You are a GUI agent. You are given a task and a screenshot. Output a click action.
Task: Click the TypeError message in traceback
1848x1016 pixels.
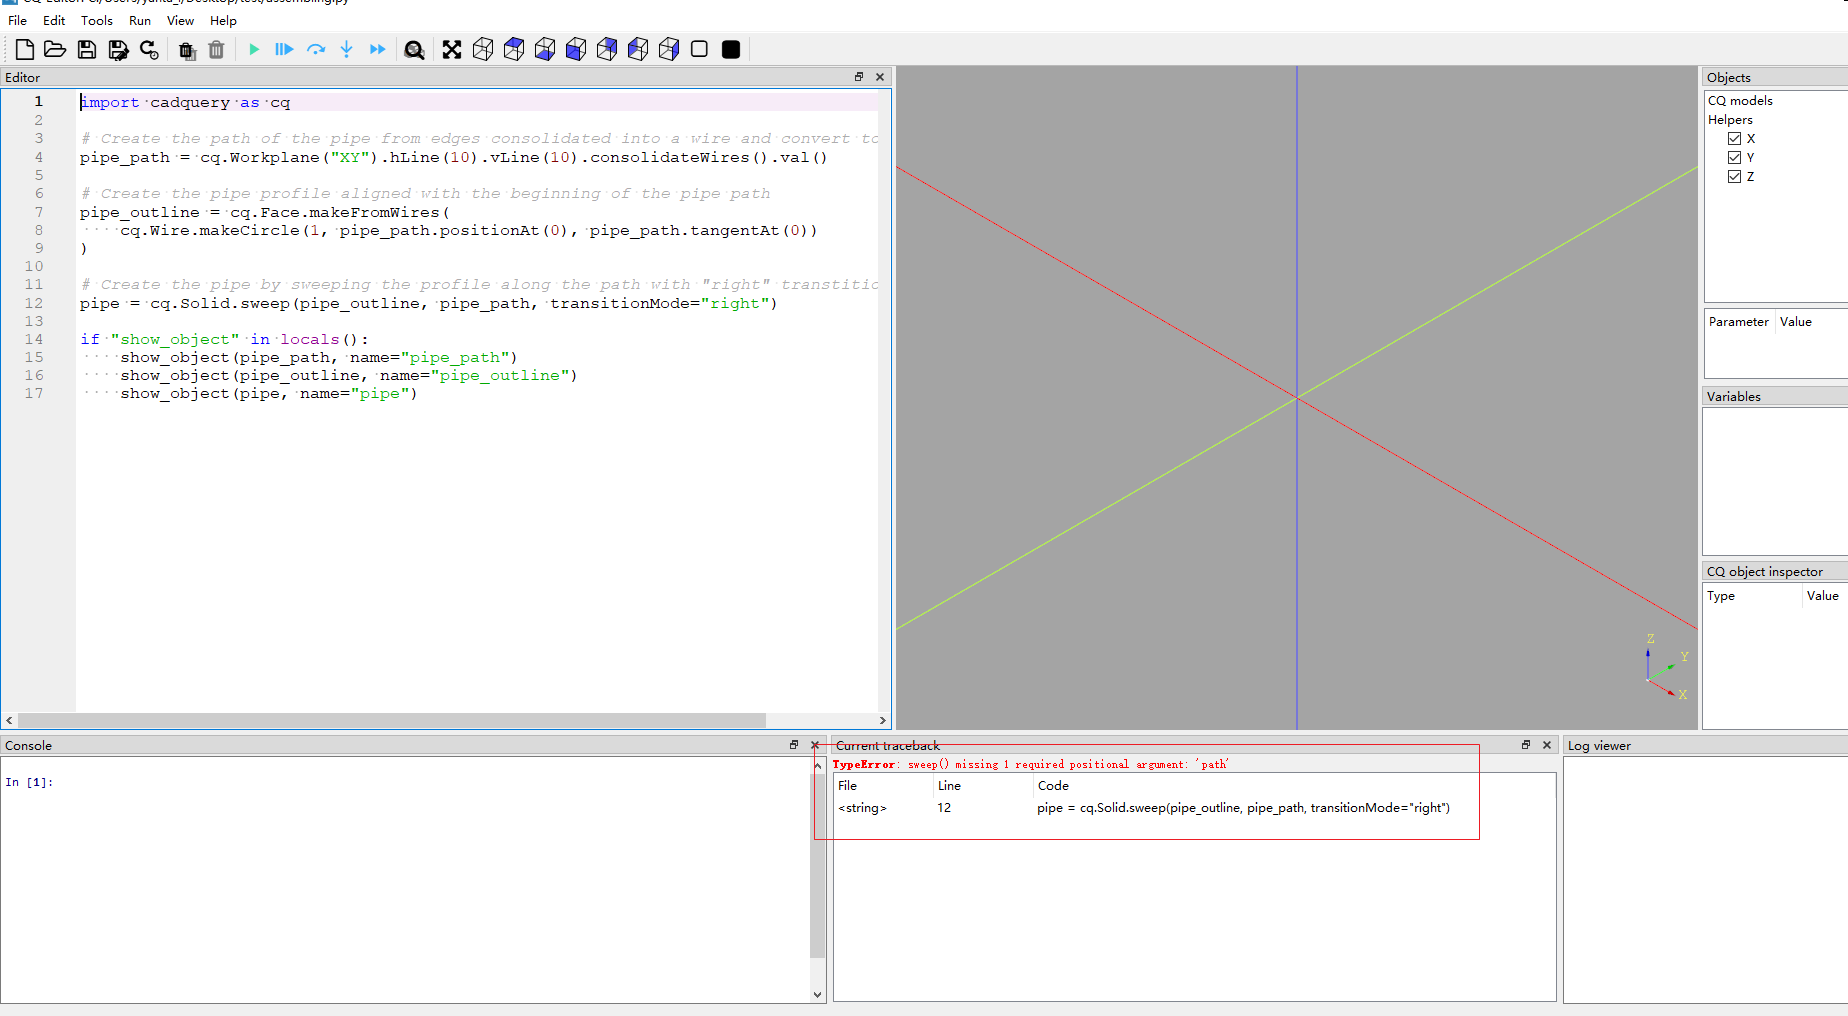[1030, 764]
